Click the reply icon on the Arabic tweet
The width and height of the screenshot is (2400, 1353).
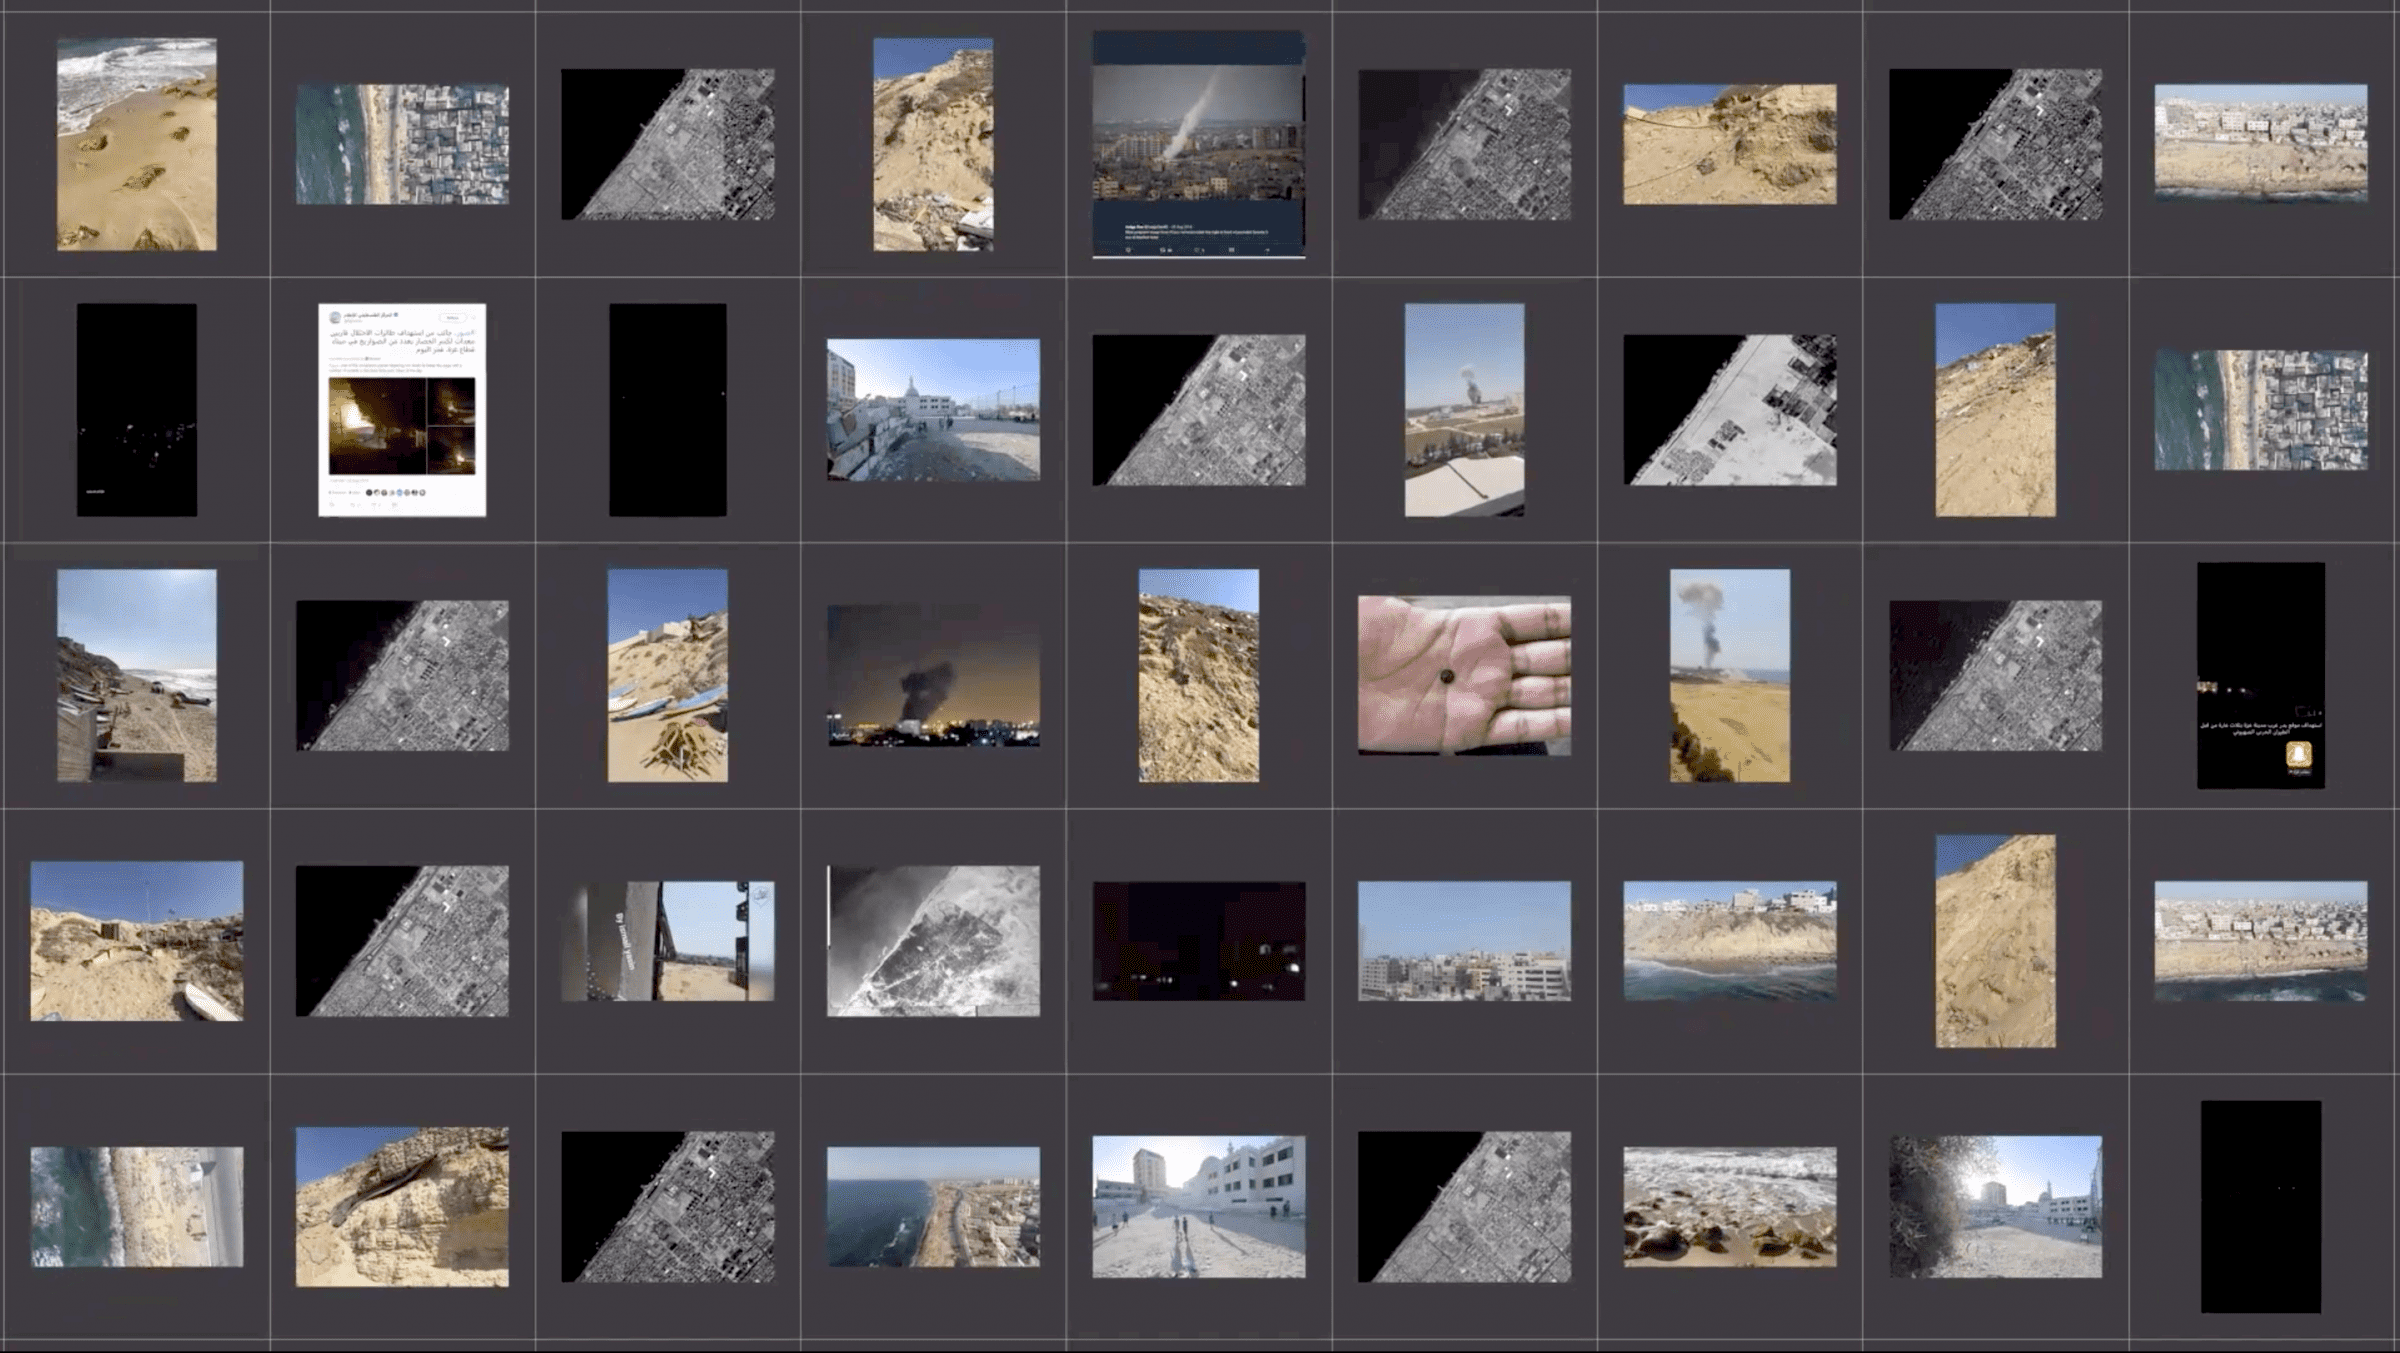331,504
